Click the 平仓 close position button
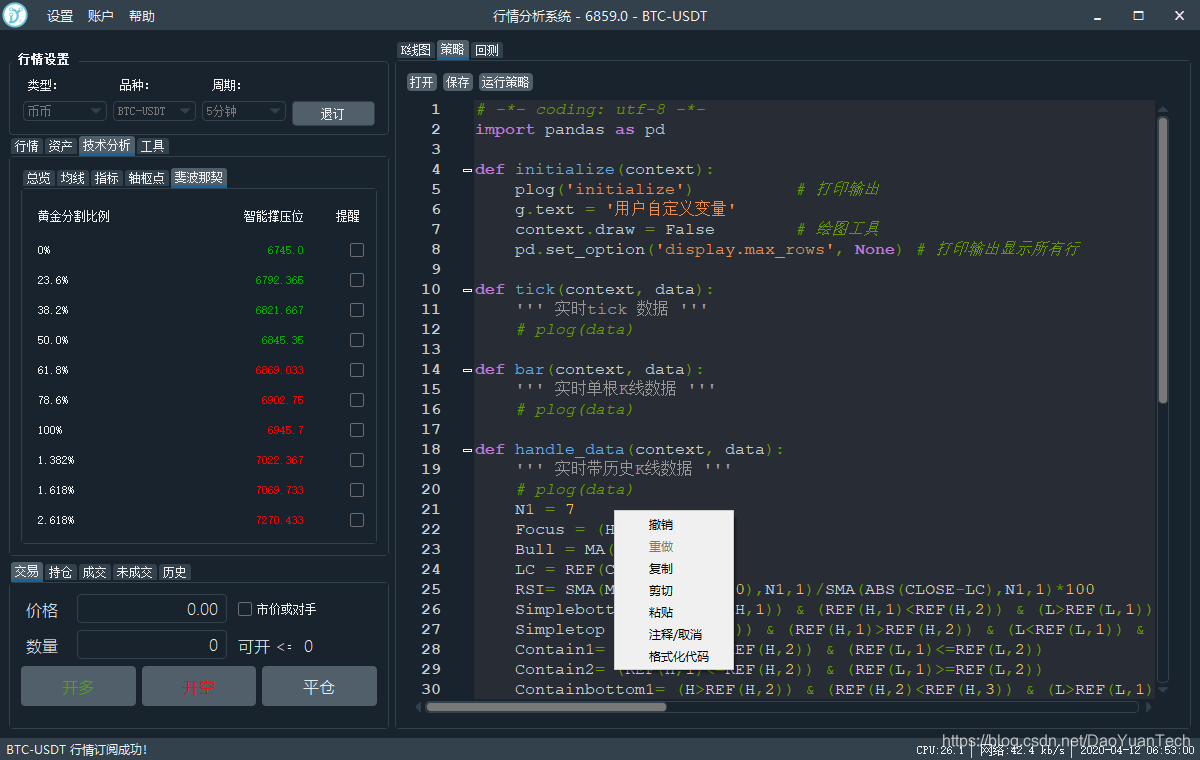The width and height of the screenshot is (1200, 760). (x=319, y=686)
